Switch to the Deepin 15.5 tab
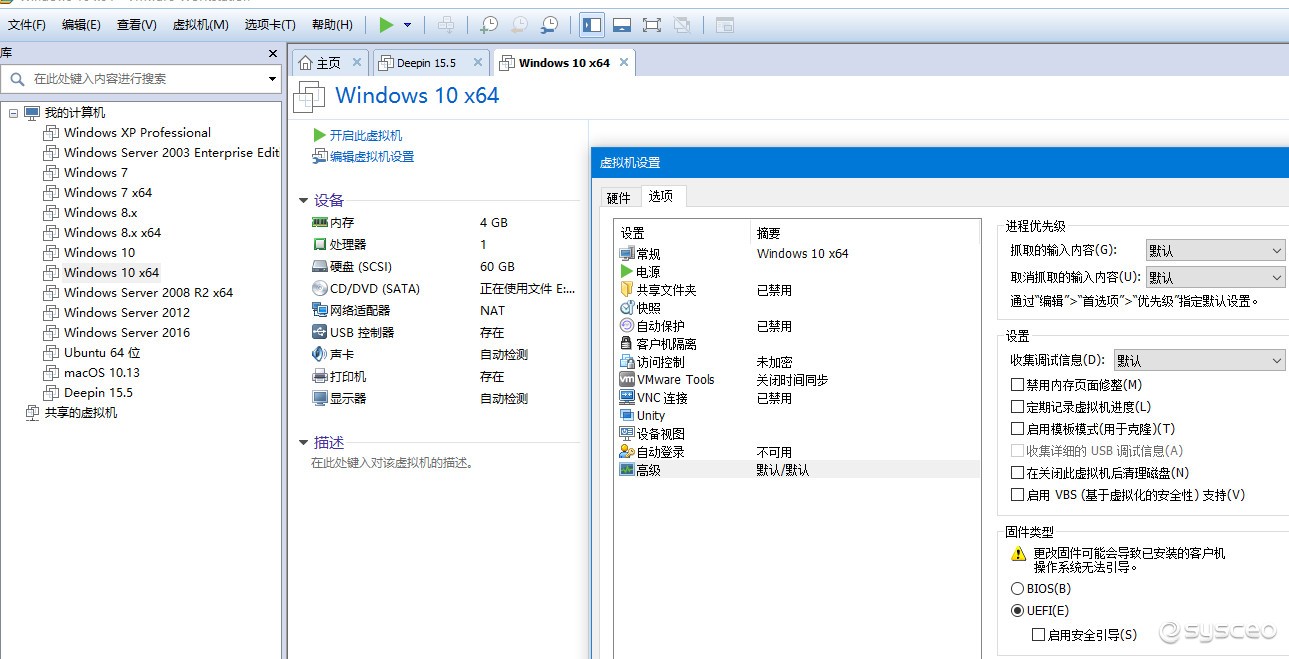 [426, 63]
